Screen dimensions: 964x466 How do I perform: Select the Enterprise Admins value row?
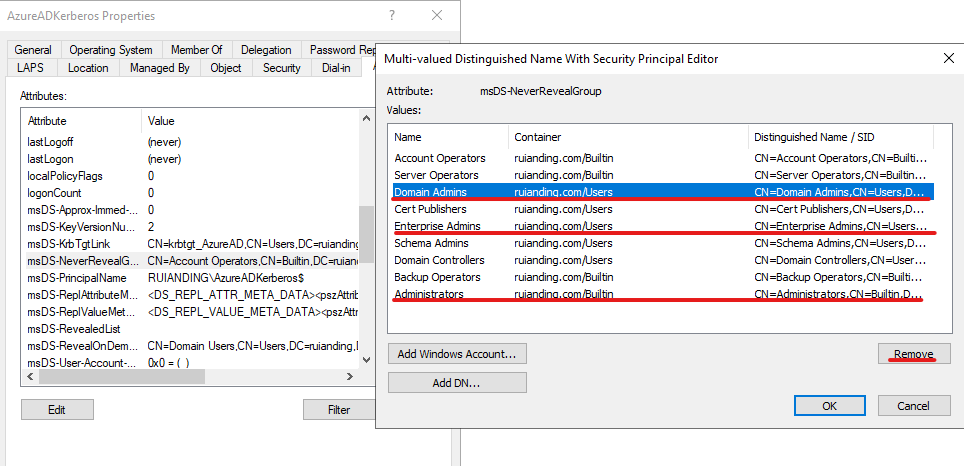(x=661, y=226)
